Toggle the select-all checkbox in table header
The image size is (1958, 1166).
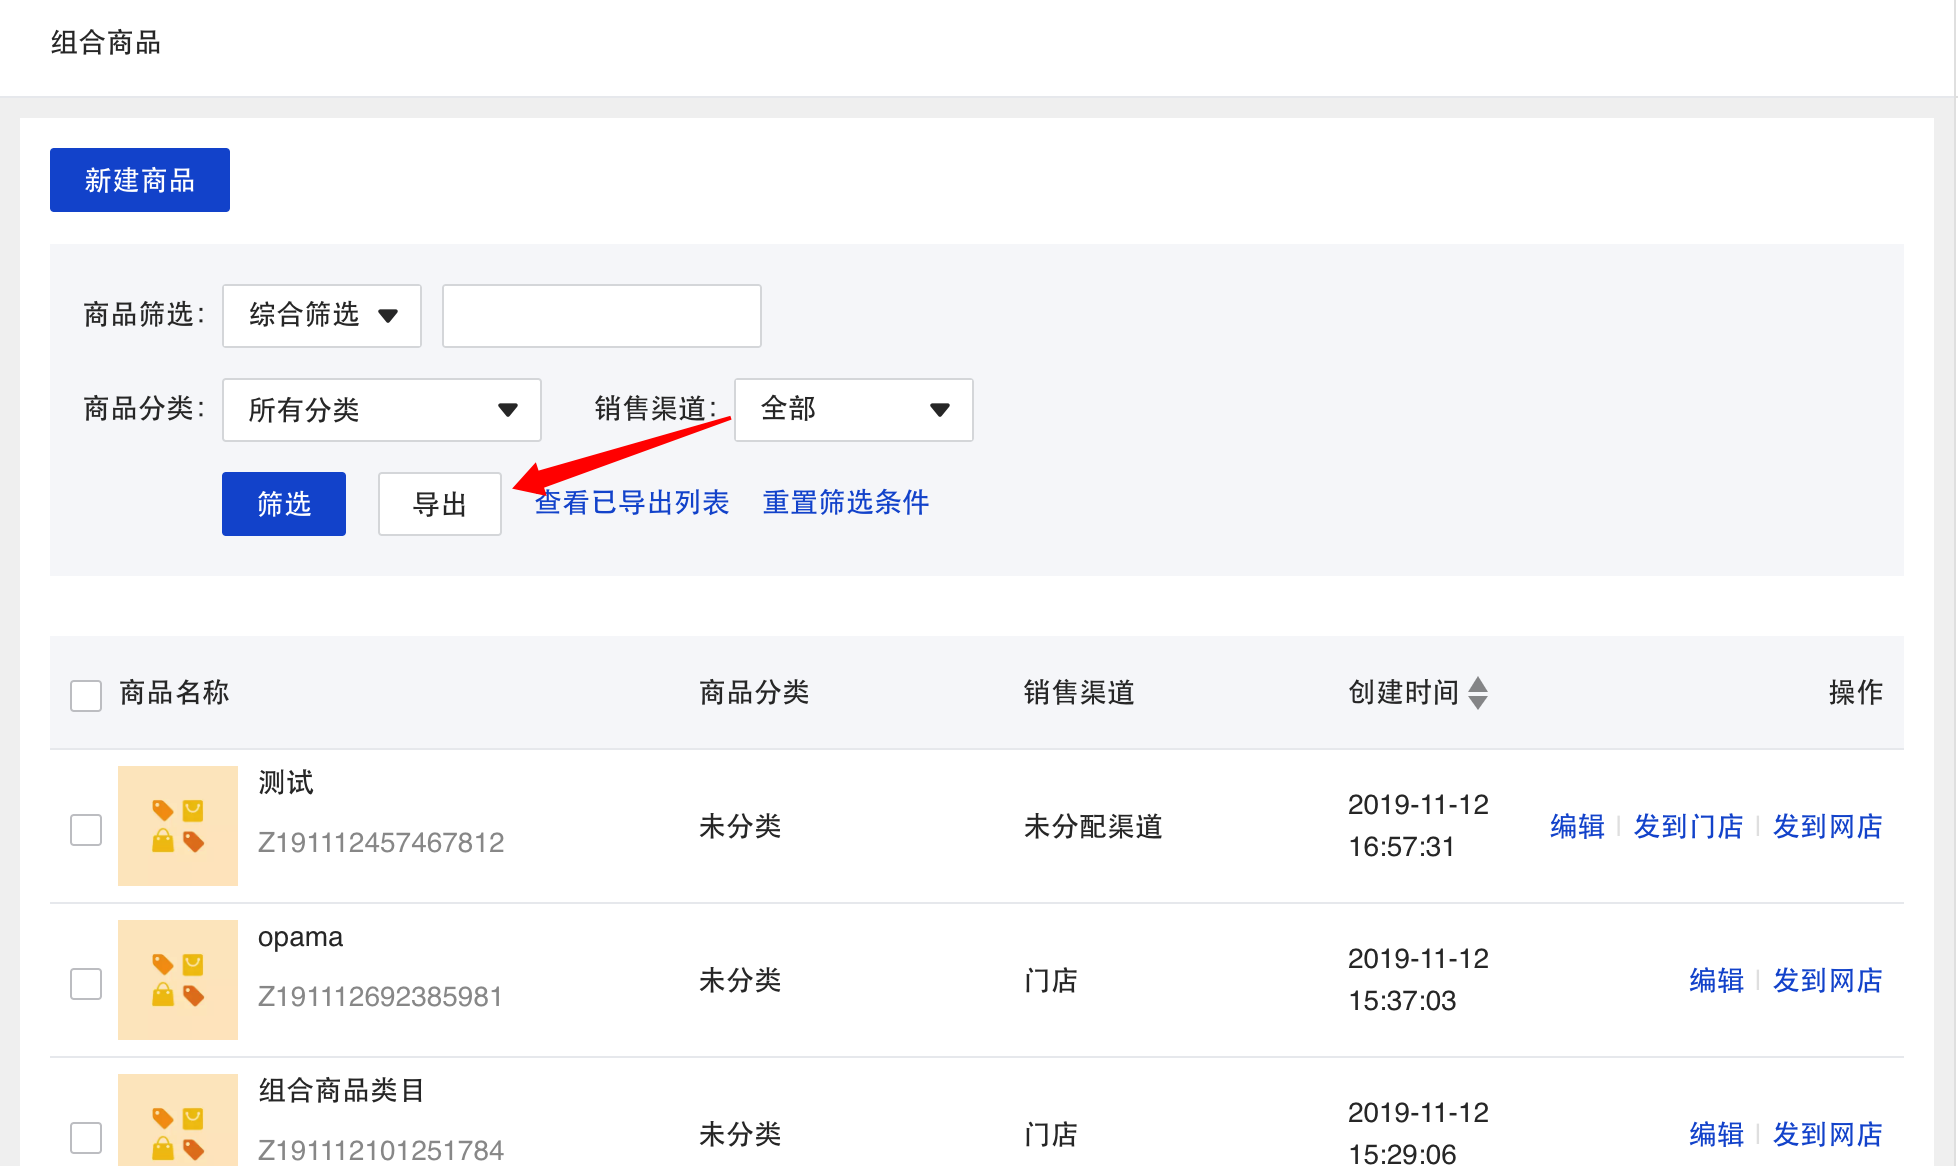(86, 695)
